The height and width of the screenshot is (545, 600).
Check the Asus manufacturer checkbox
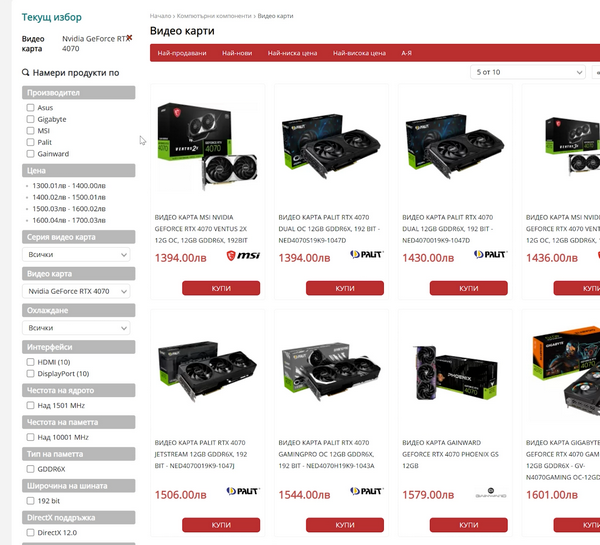point(31,107)
